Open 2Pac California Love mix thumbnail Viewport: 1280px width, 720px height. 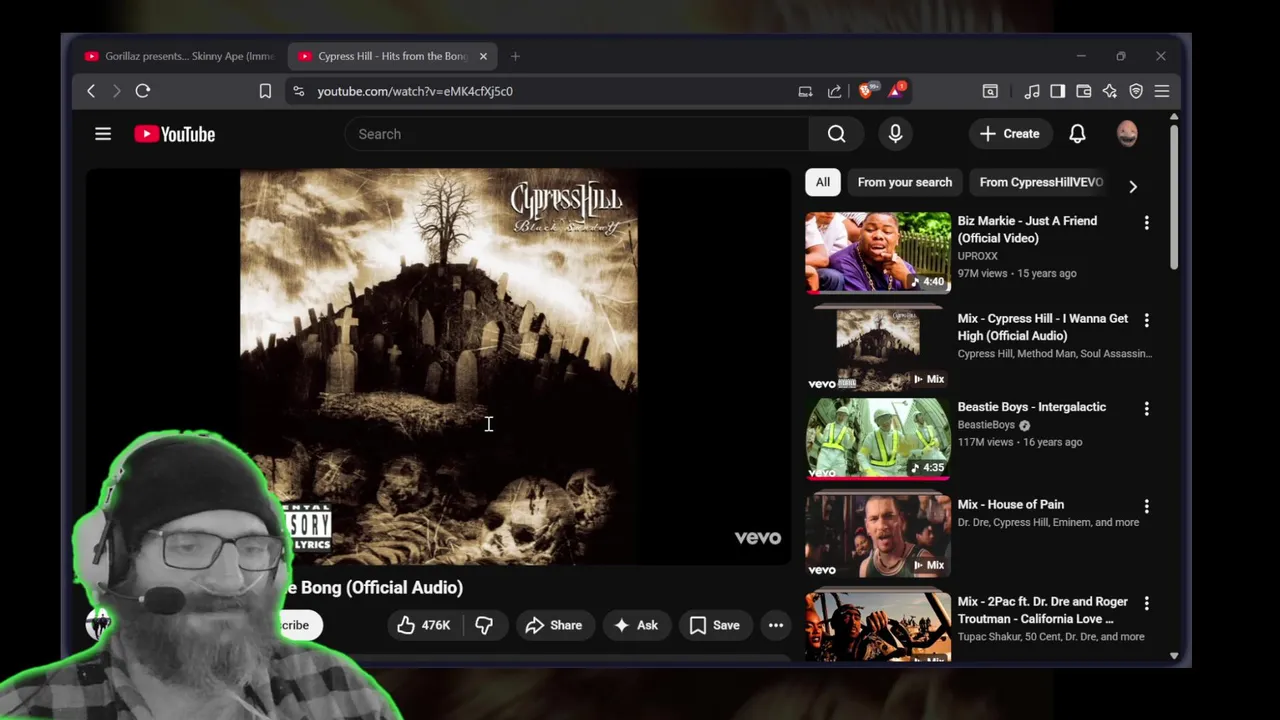coord(878,627)
